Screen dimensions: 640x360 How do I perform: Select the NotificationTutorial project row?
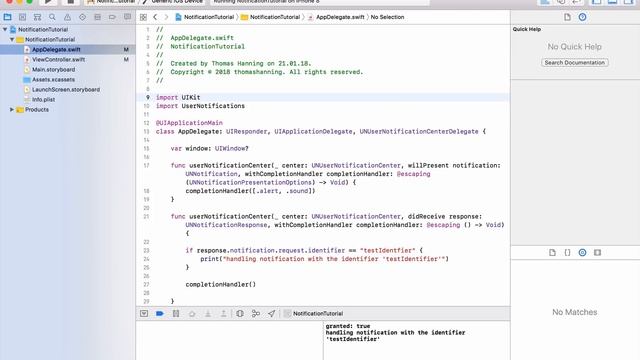(x=67, y=29)
